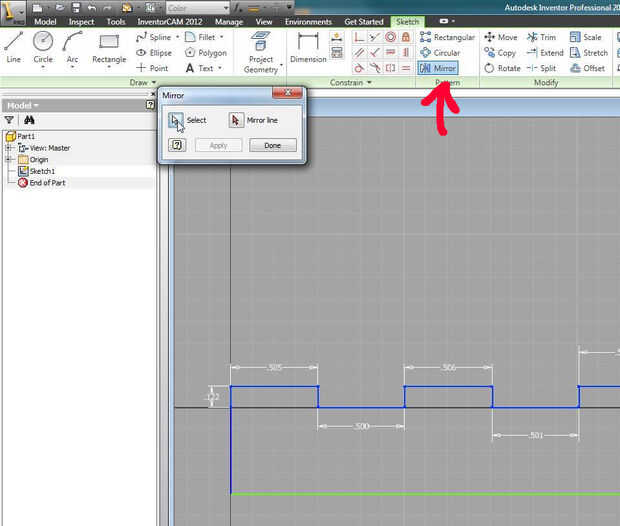620x526 pixels.
Task: Activate the Dimension tool
Action: tap(308, 48)
